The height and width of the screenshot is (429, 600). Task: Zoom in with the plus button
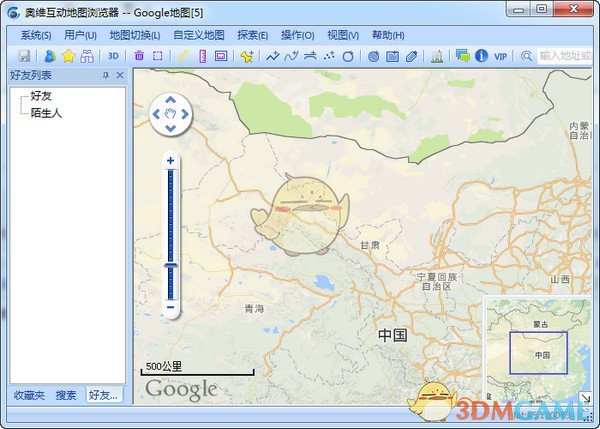point(171,161)
